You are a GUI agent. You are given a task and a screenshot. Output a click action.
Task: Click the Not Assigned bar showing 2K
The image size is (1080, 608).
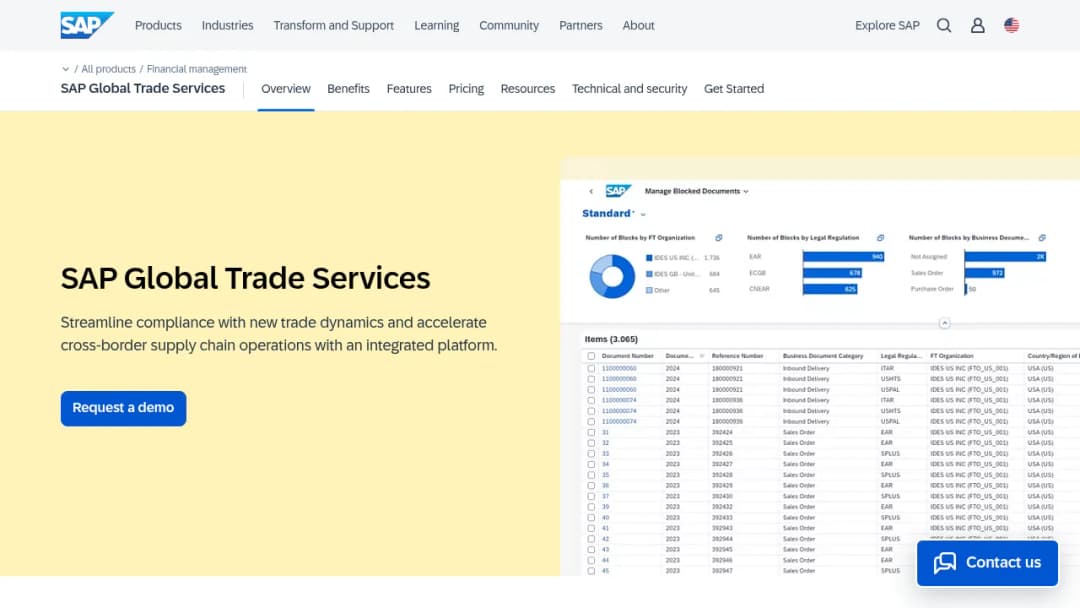tap(1006, 256)
